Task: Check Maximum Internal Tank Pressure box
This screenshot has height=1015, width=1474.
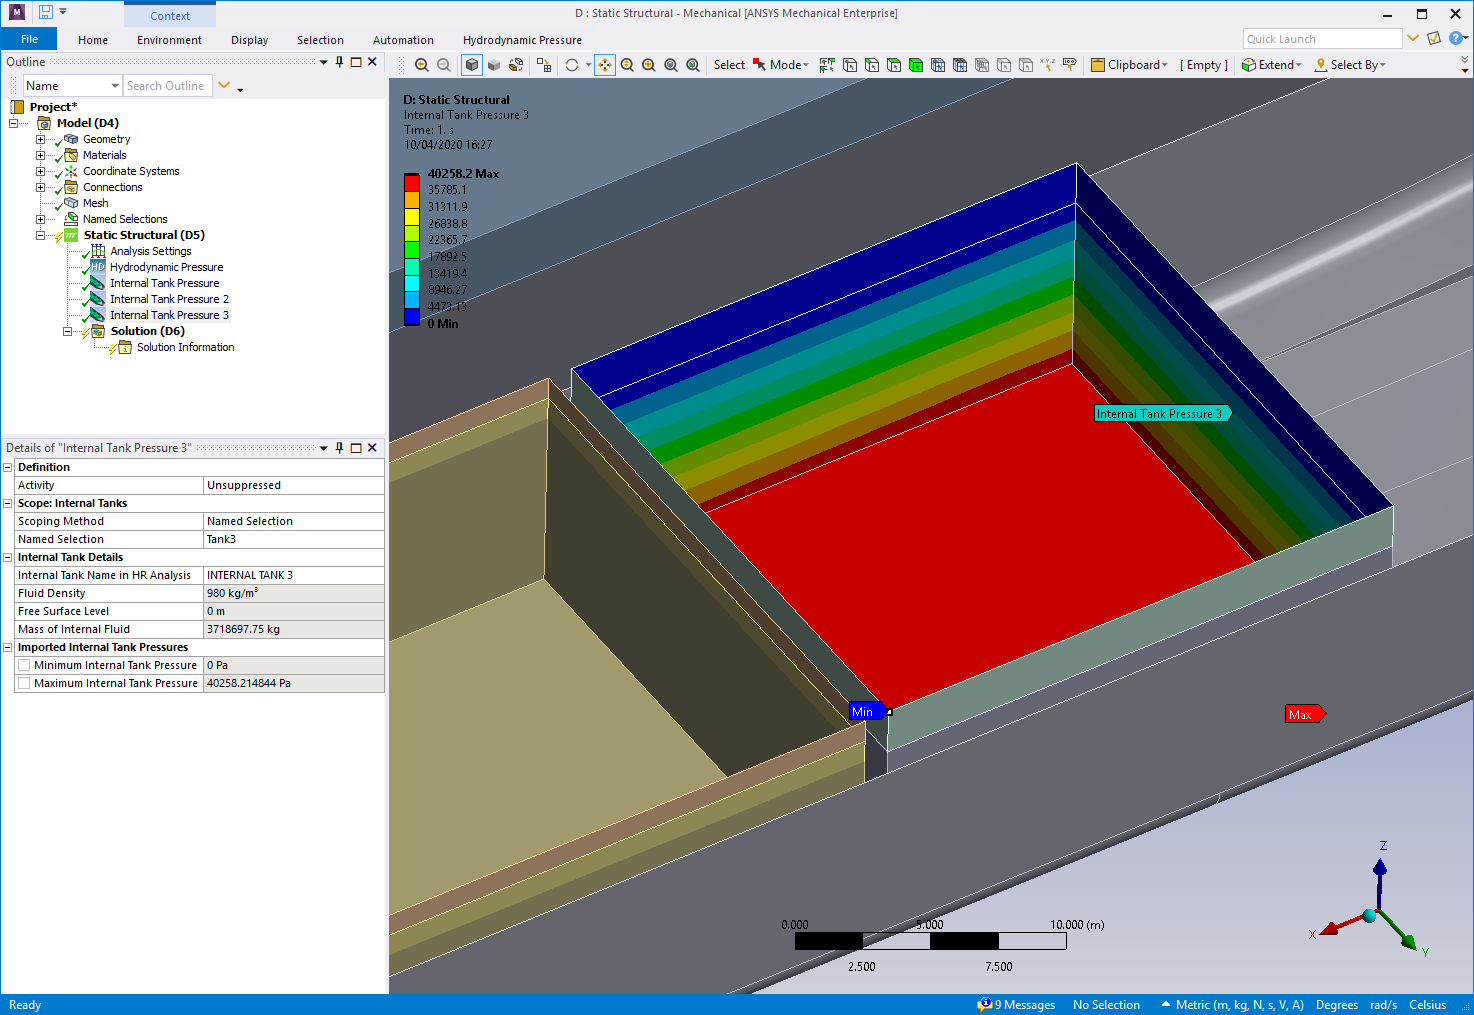Action: (x=24, y=683)
